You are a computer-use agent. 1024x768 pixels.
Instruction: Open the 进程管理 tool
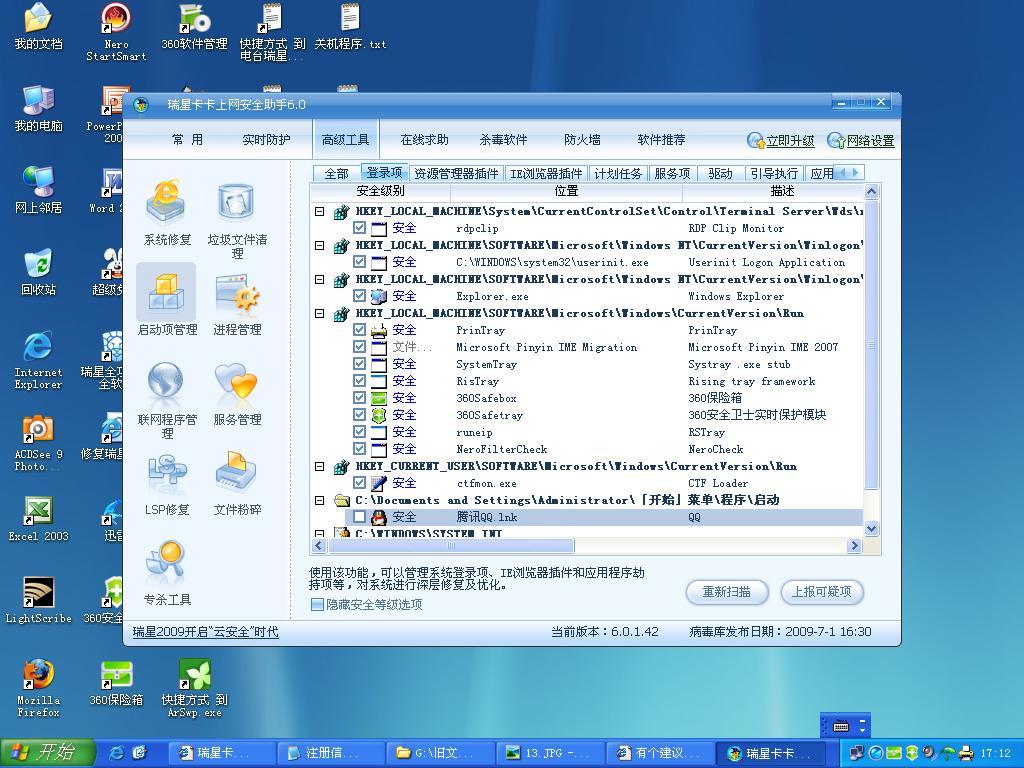236,302
